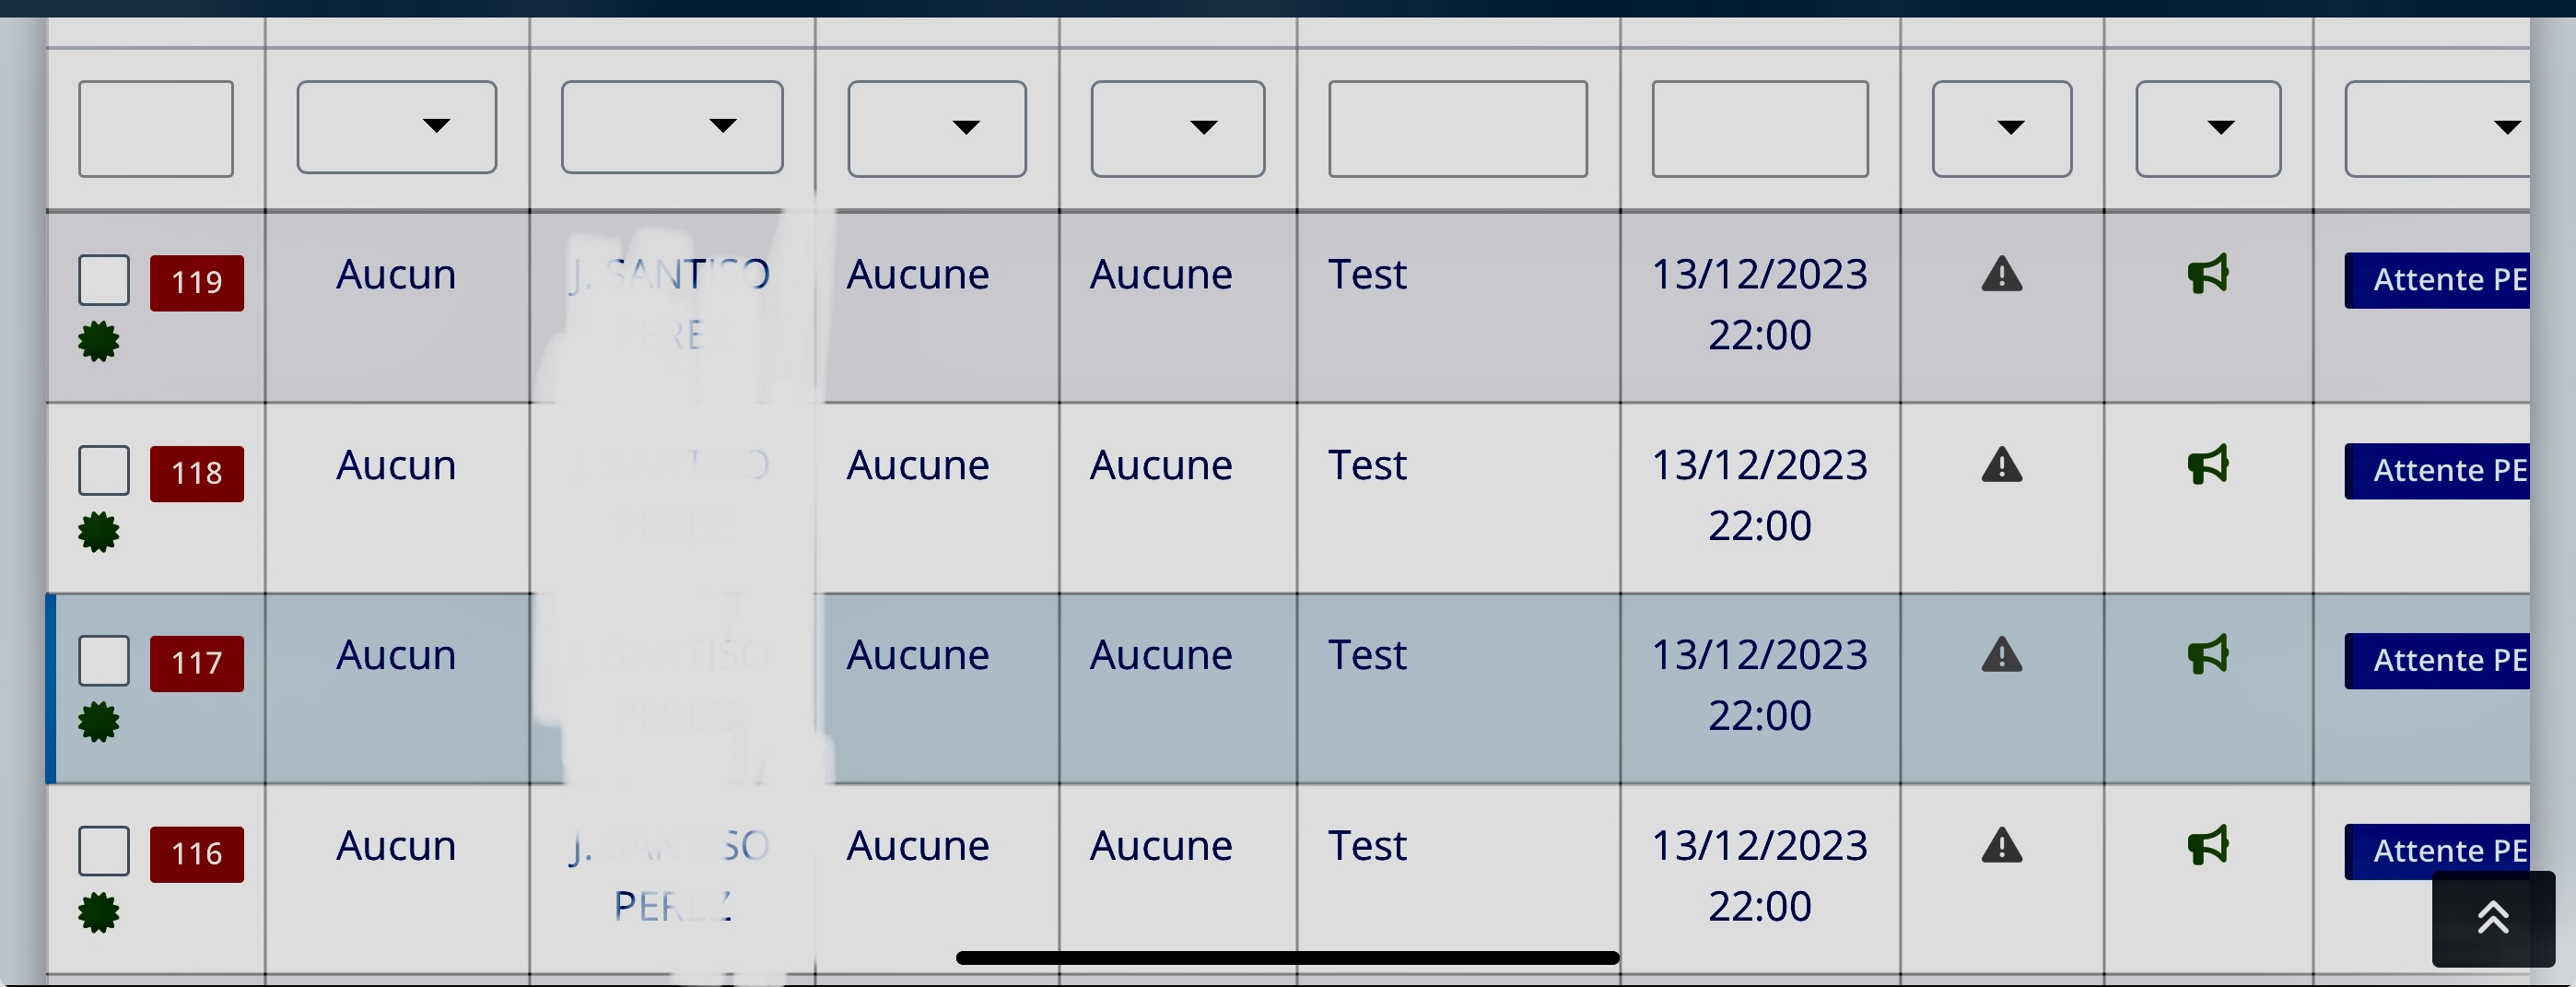The height and width of the screenshot is (987, 2576).
Task: Click the warning triangle icon in row 119
Action: click(x=2002, y=274)
